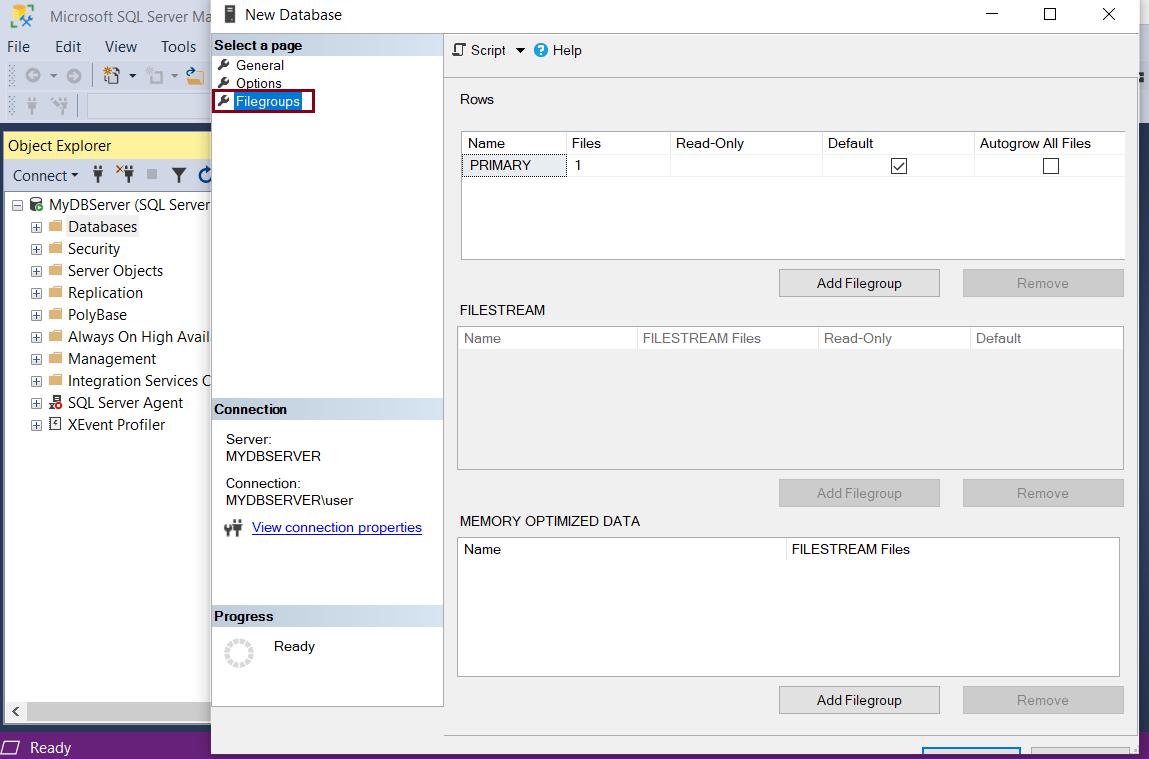Open the Tools menu
Screen dimensions: 1149x759
[178, 46]
